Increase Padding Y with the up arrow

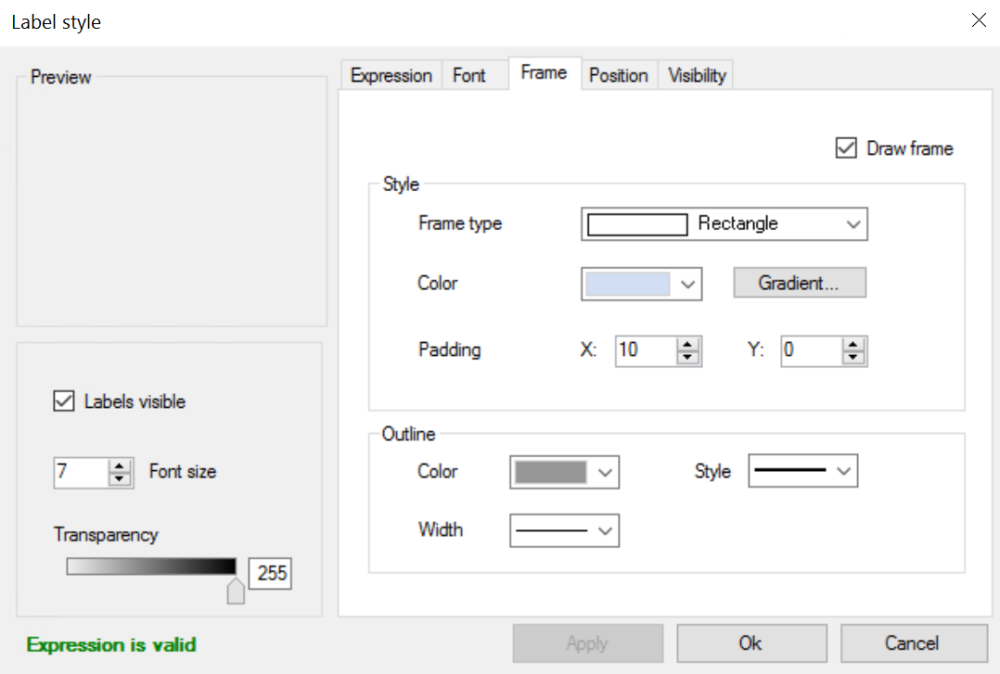click(x=852, y=344)
